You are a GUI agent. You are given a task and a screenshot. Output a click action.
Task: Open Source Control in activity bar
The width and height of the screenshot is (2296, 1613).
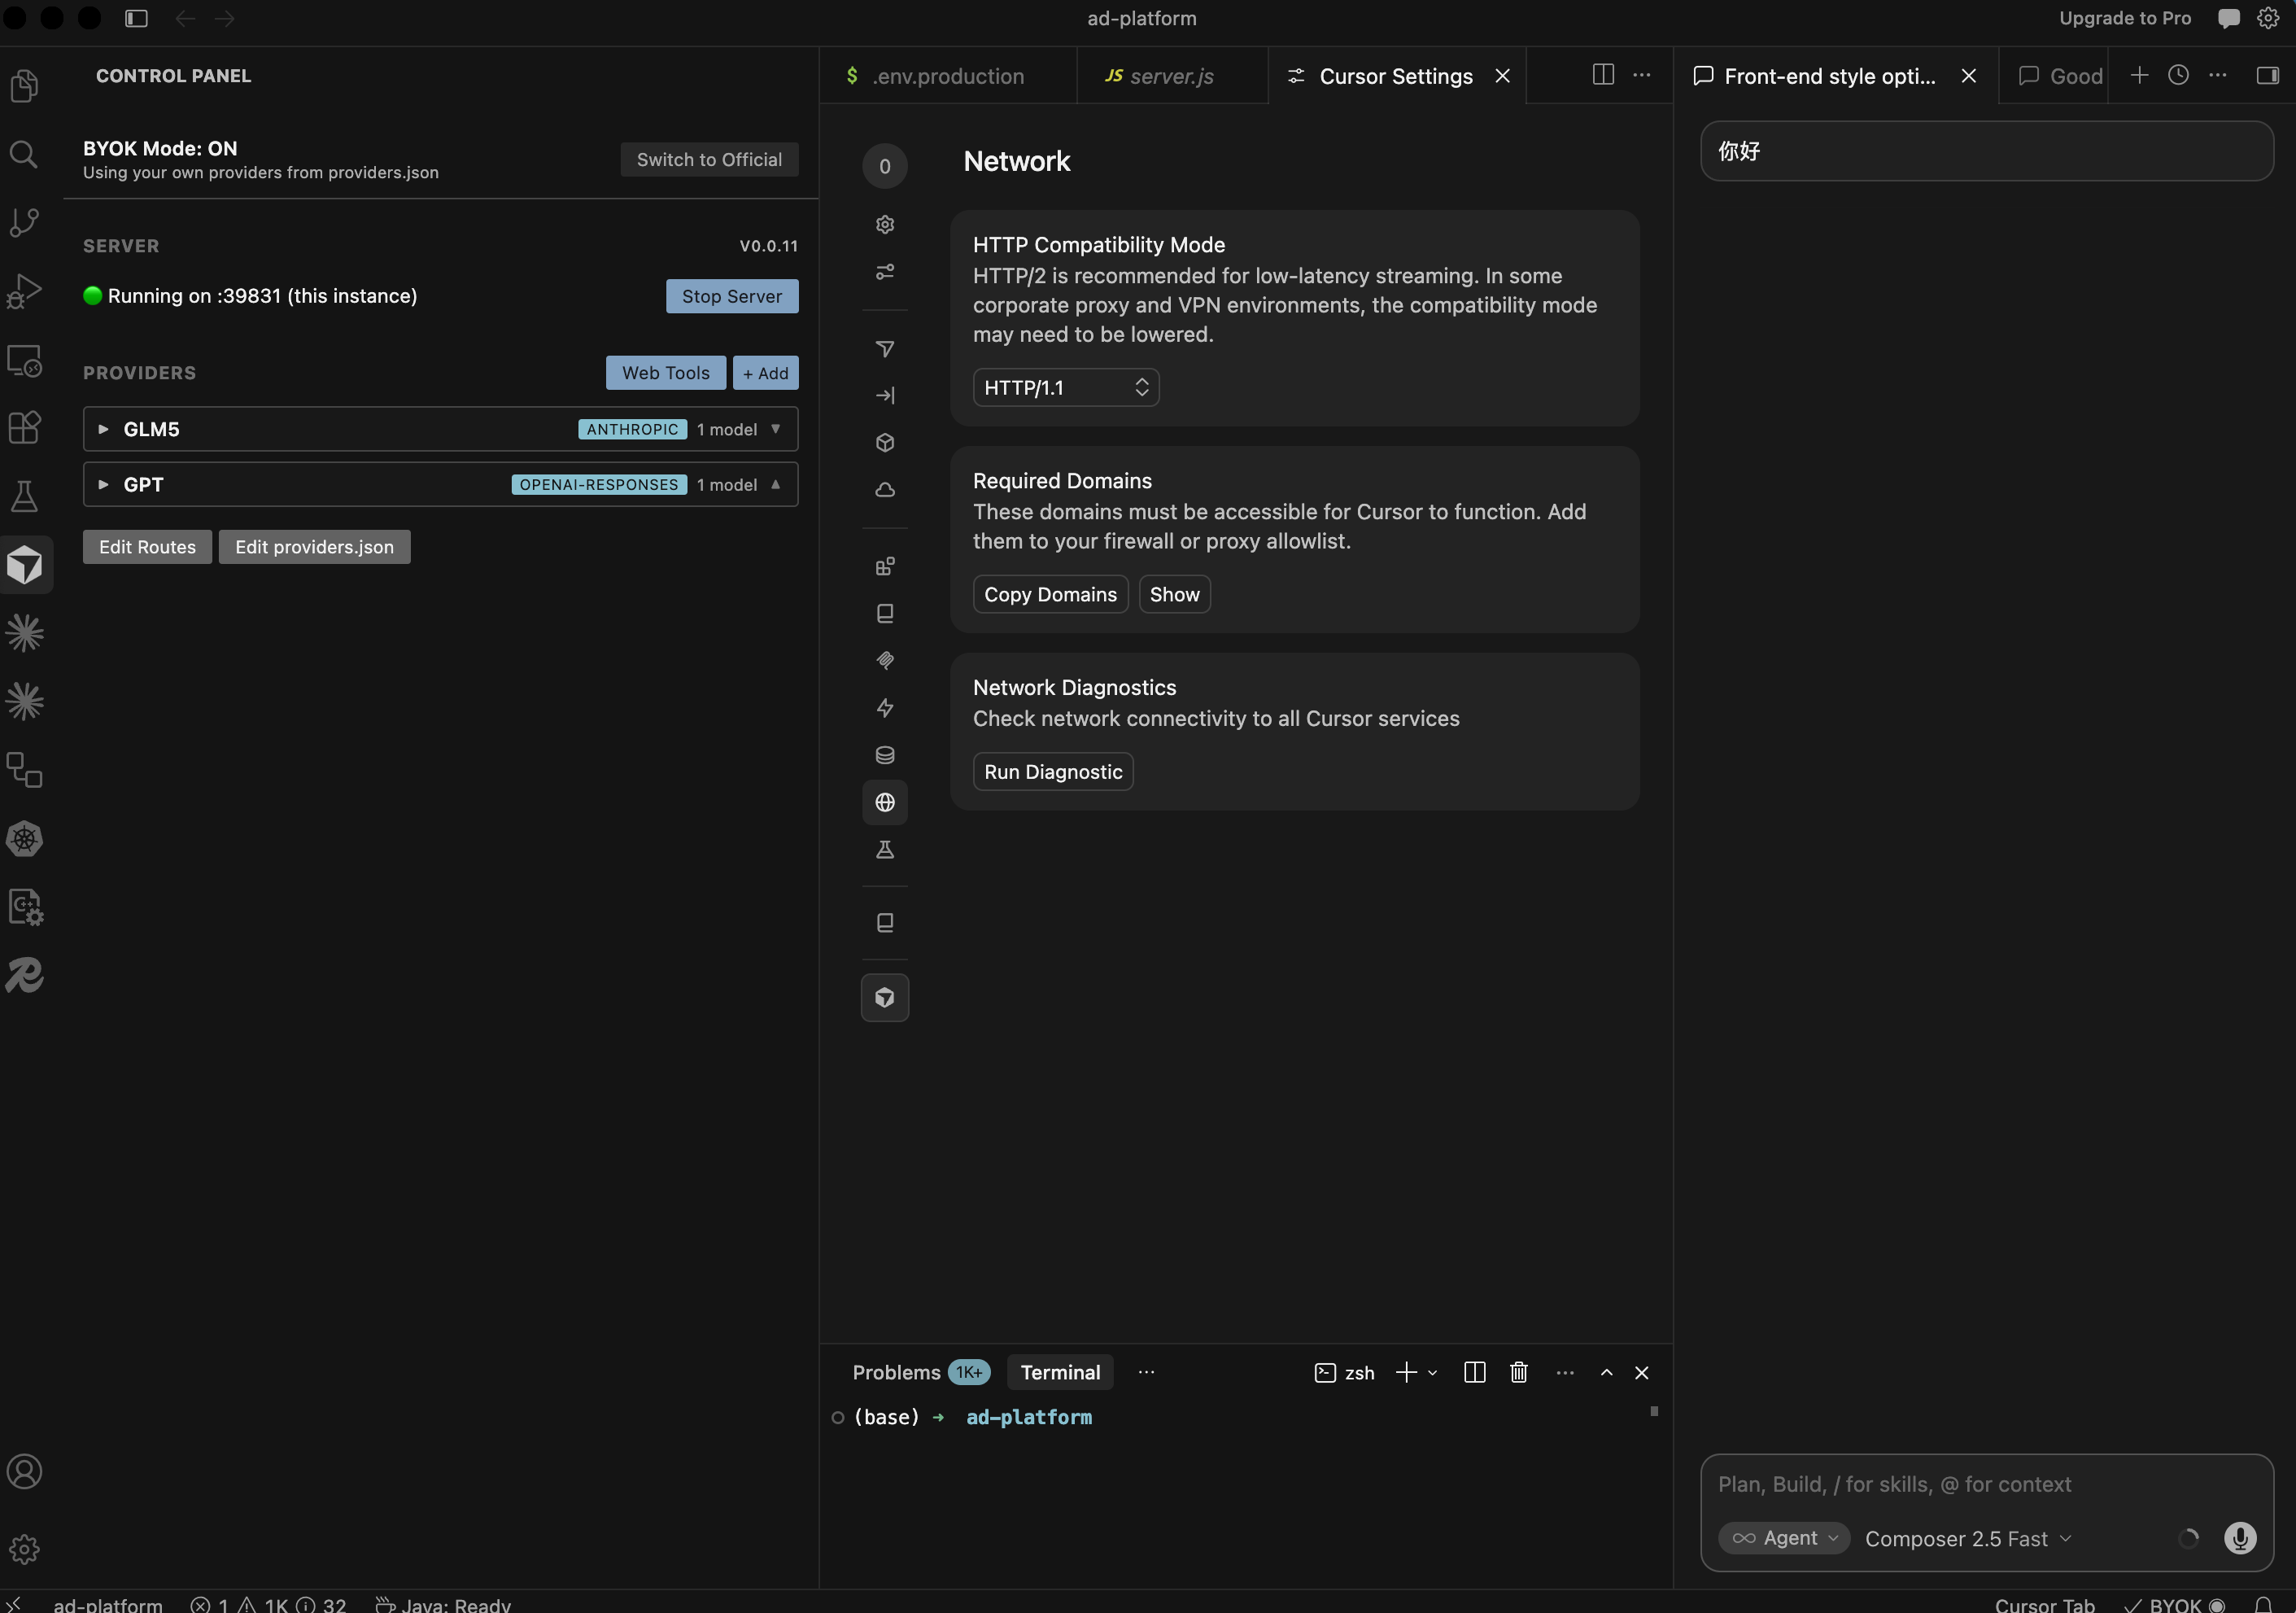coord(25,222)
